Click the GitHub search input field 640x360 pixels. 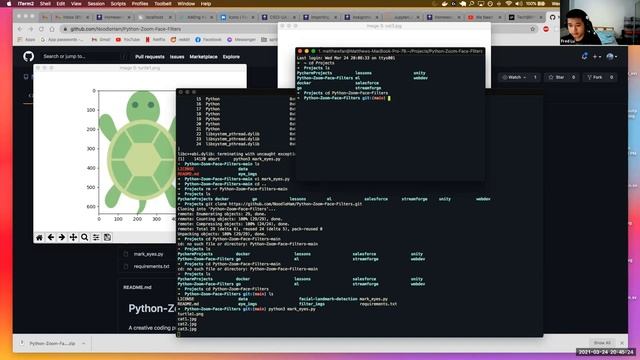click(x=84, y=56)
